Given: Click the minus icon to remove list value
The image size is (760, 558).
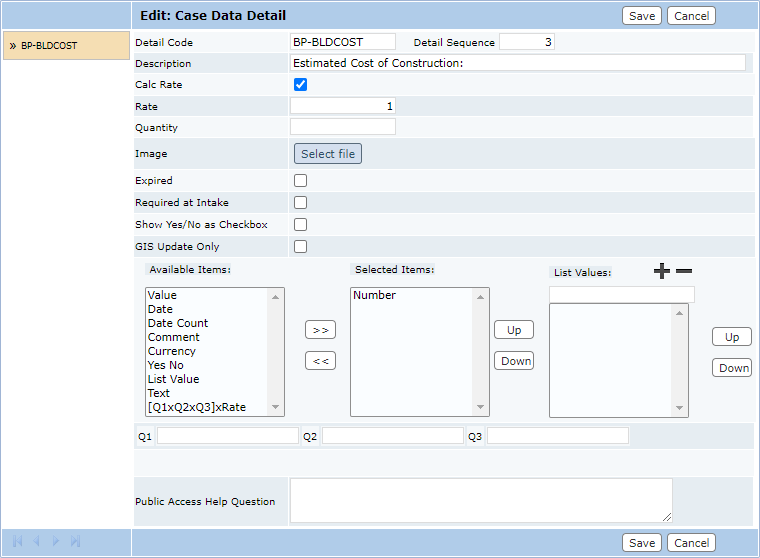Looking at the screenshot, I should (x=684, y=271).
